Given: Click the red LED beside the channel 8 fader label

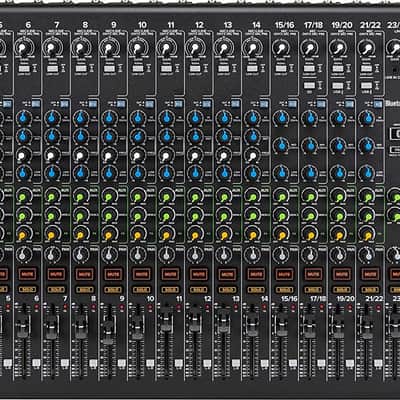Looking at the screenshot, I should point(93,306).
